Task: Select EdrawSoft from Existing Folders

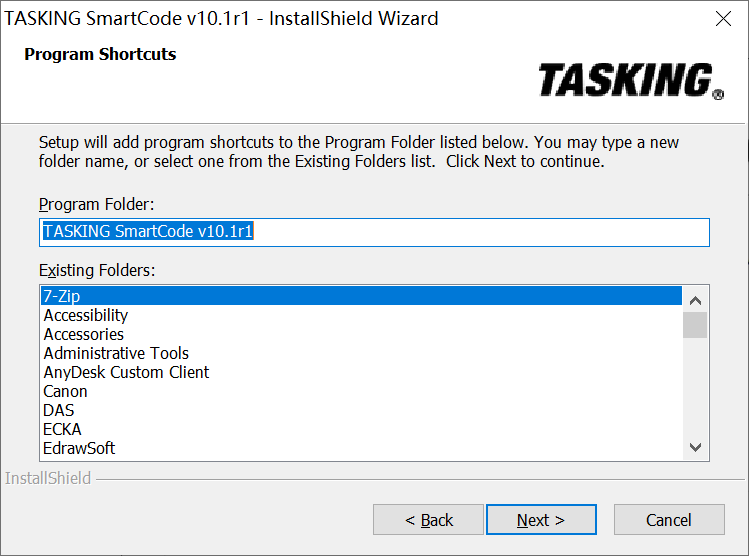Action: (x=79, y=448)
